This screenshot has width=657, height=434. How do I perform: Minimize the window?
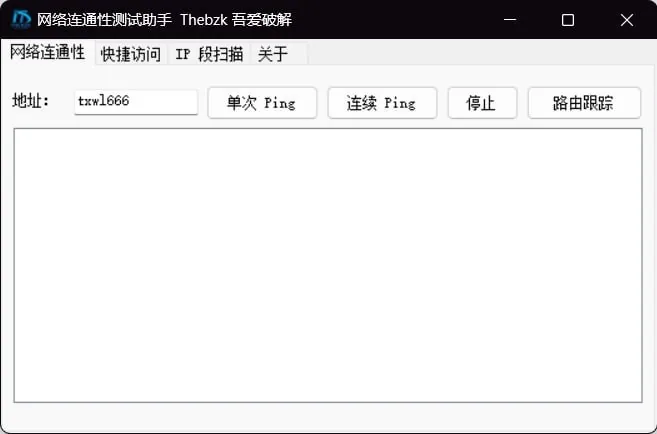510,20
